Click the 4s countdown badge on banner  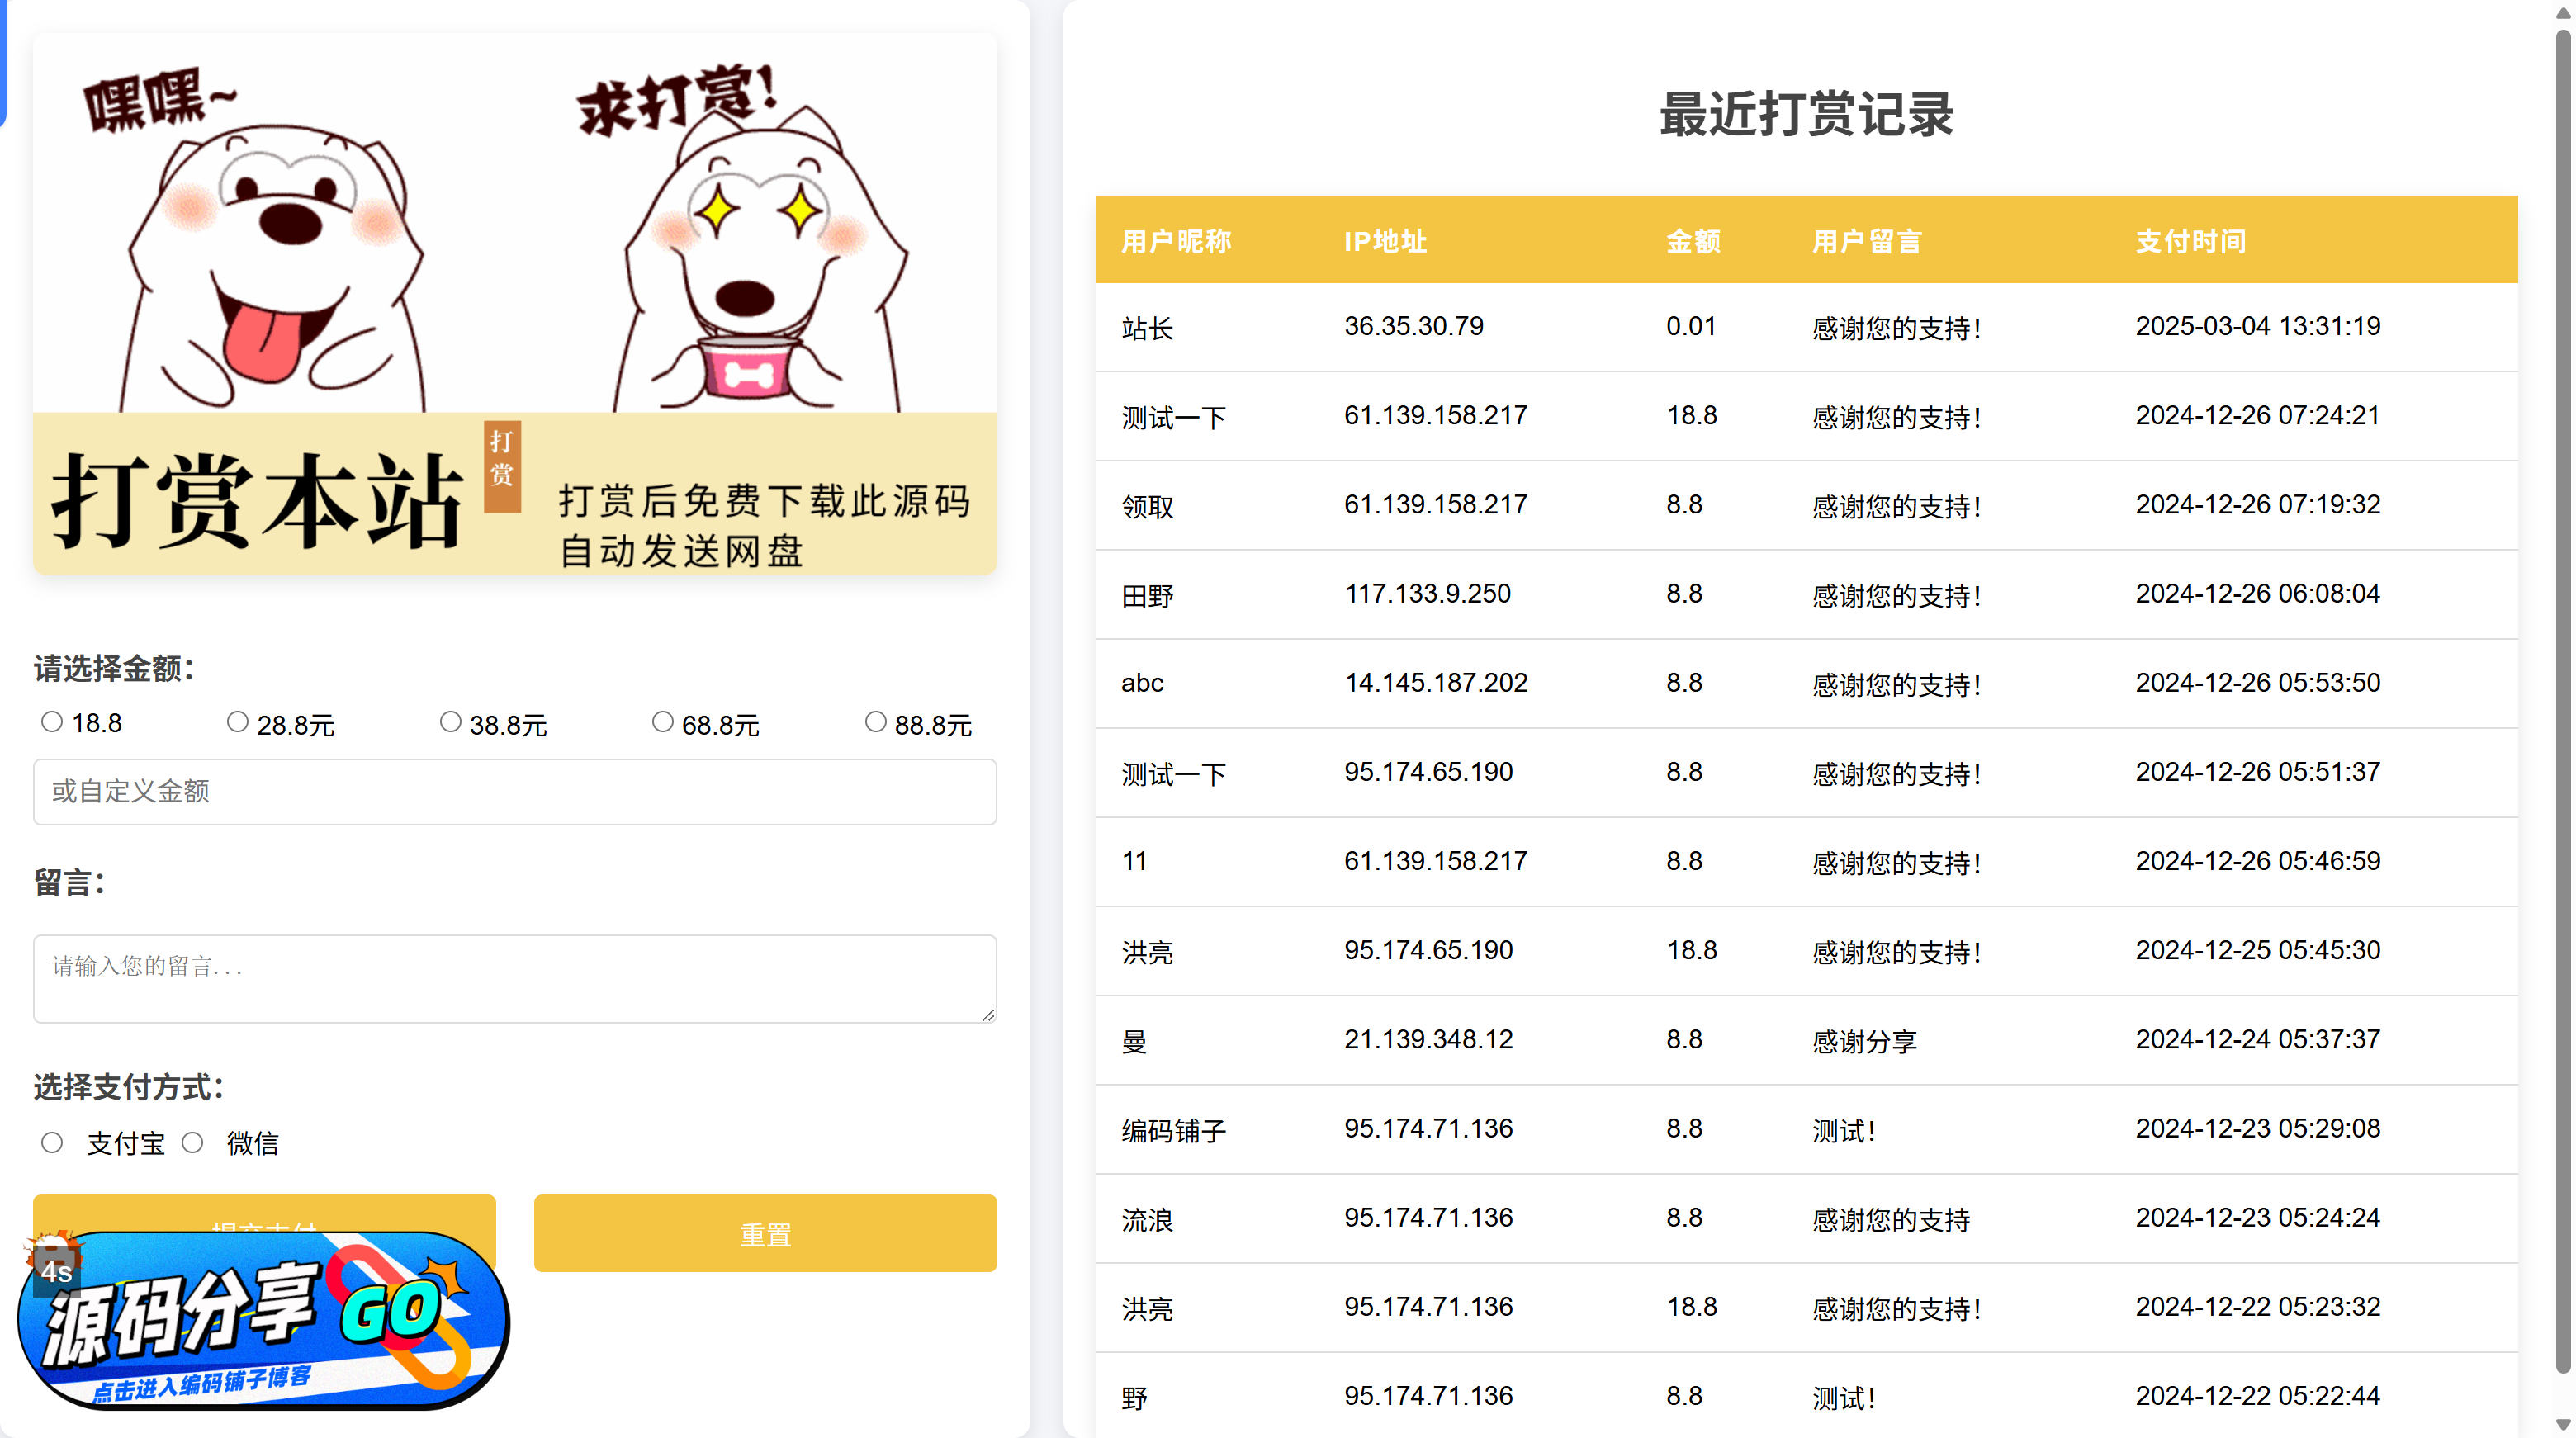click(56, 1272)
